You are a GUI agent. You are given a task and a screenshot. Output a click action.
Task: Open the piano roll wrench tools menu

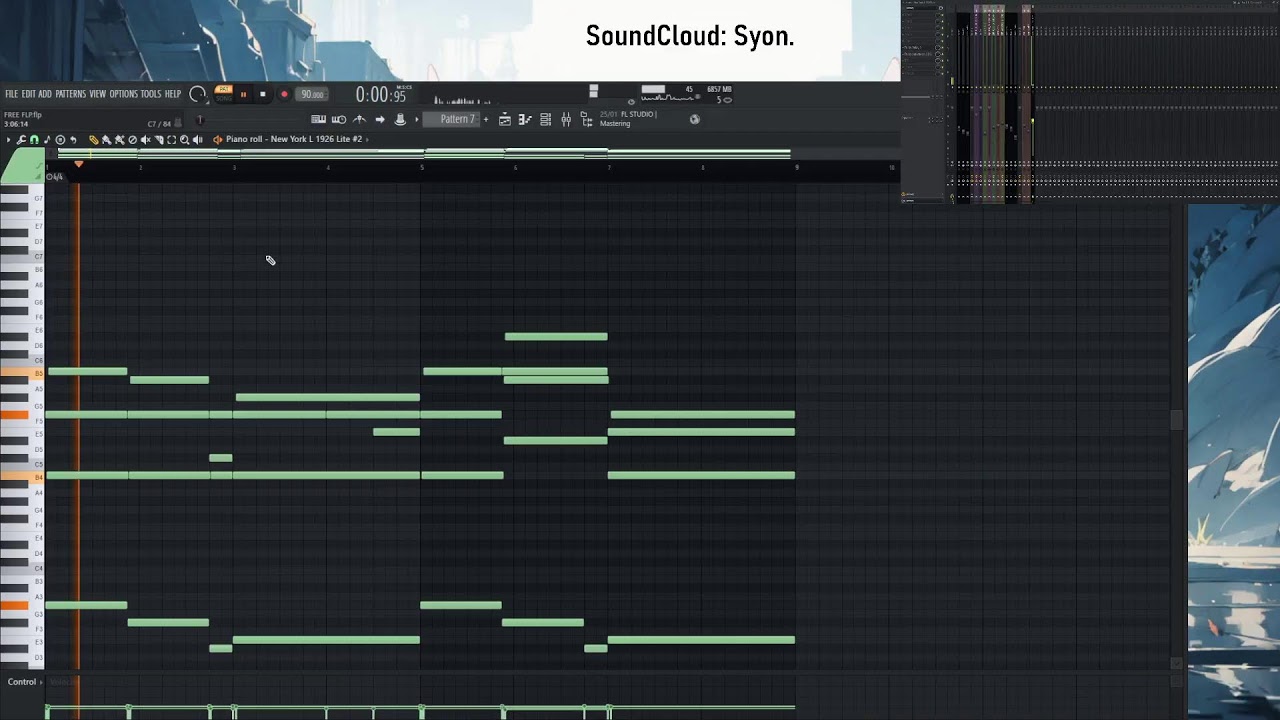tap(21, 139)
